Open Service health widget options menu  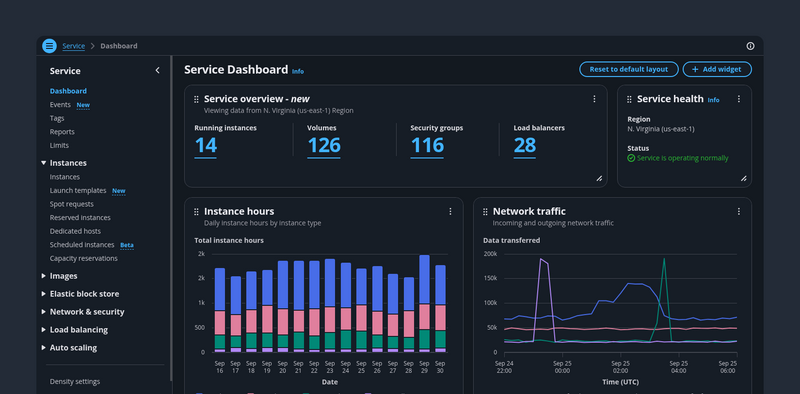coord(738,99)
